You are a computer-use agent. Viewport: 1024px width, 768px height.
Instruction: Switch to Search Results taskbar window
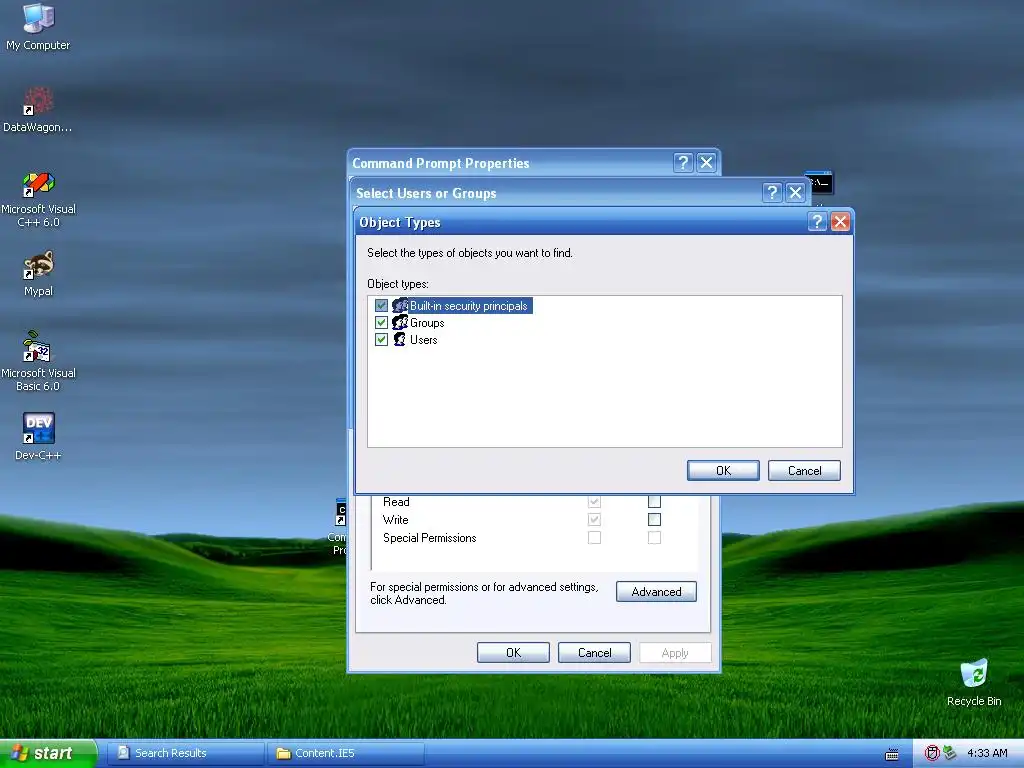click(185, 753)
